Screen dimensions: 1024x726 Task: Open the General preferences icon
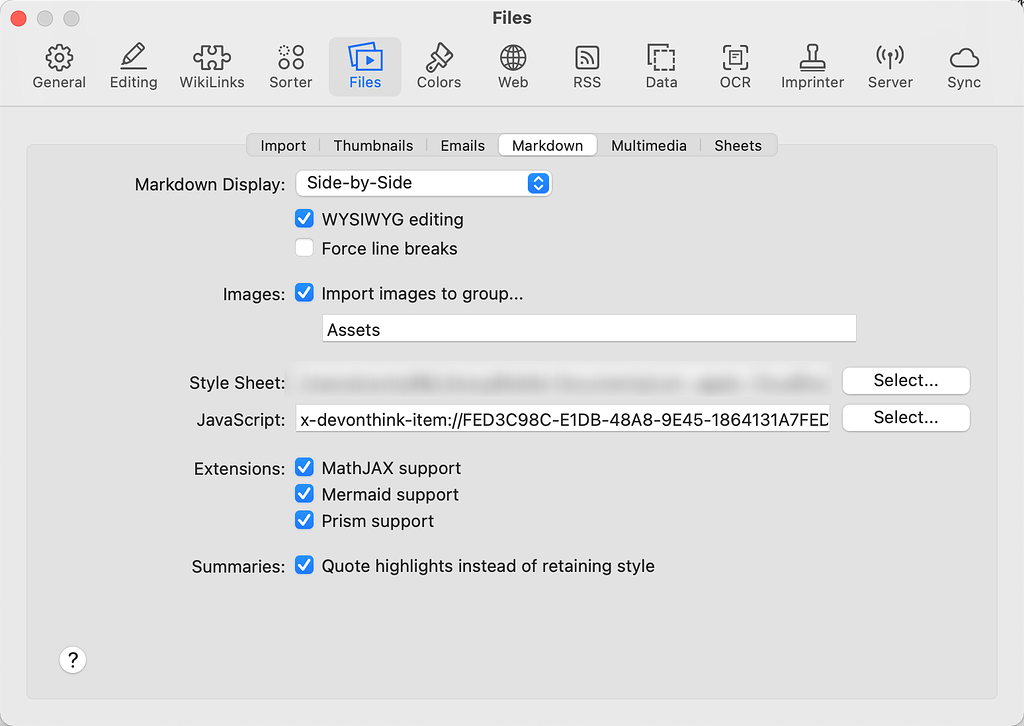point(59,65)
